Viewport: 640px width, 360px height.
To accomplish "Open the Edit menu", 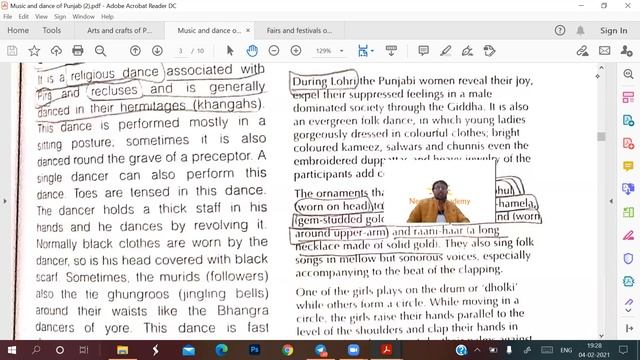I will [x=23, y=17].
